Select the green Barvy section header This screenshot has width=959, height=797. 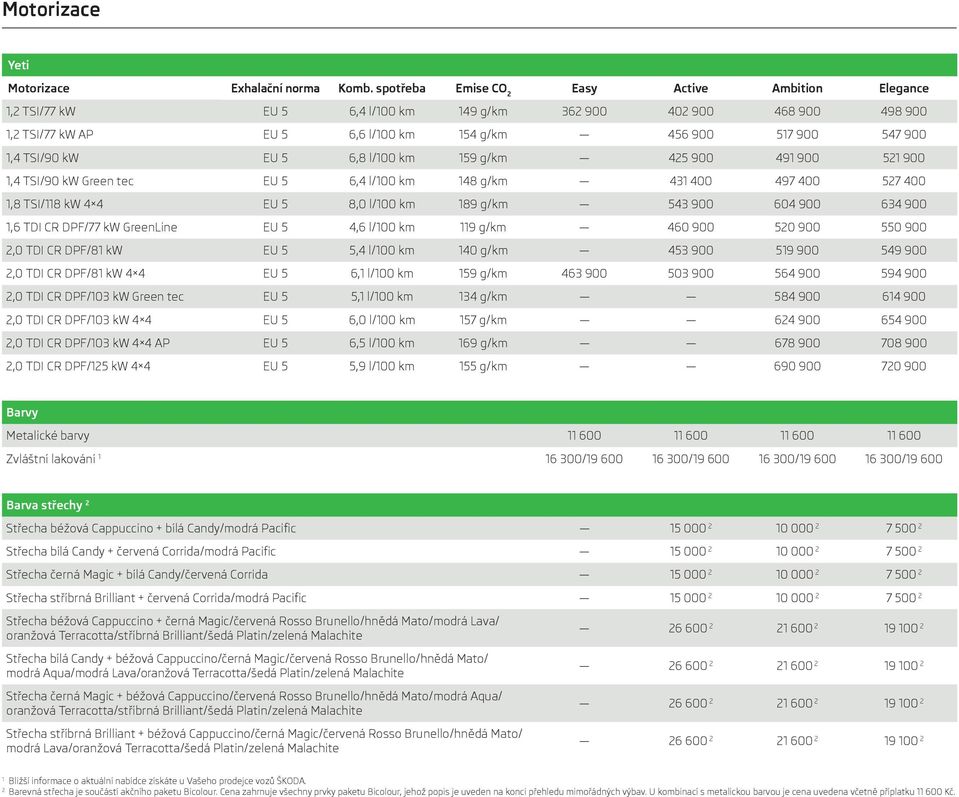[x=480, y=412]
